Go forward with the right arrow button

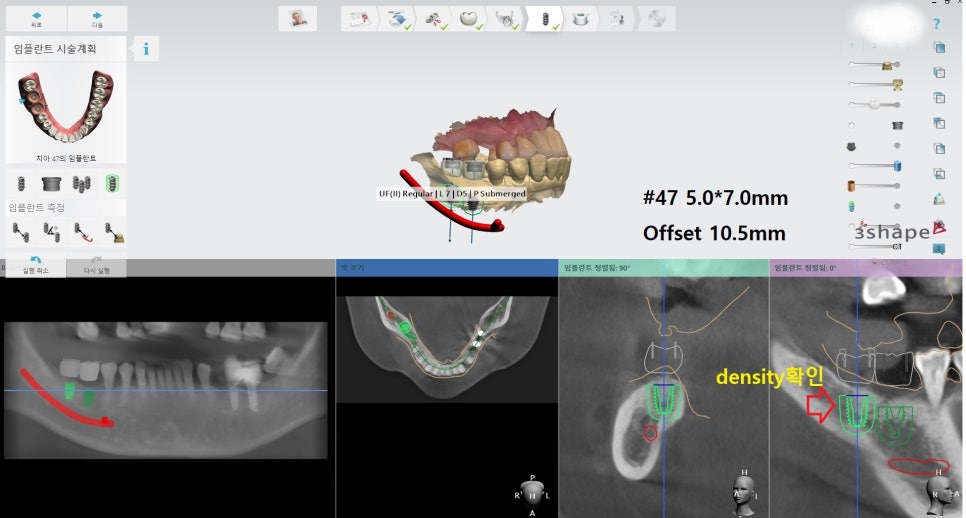click(97, 19)
